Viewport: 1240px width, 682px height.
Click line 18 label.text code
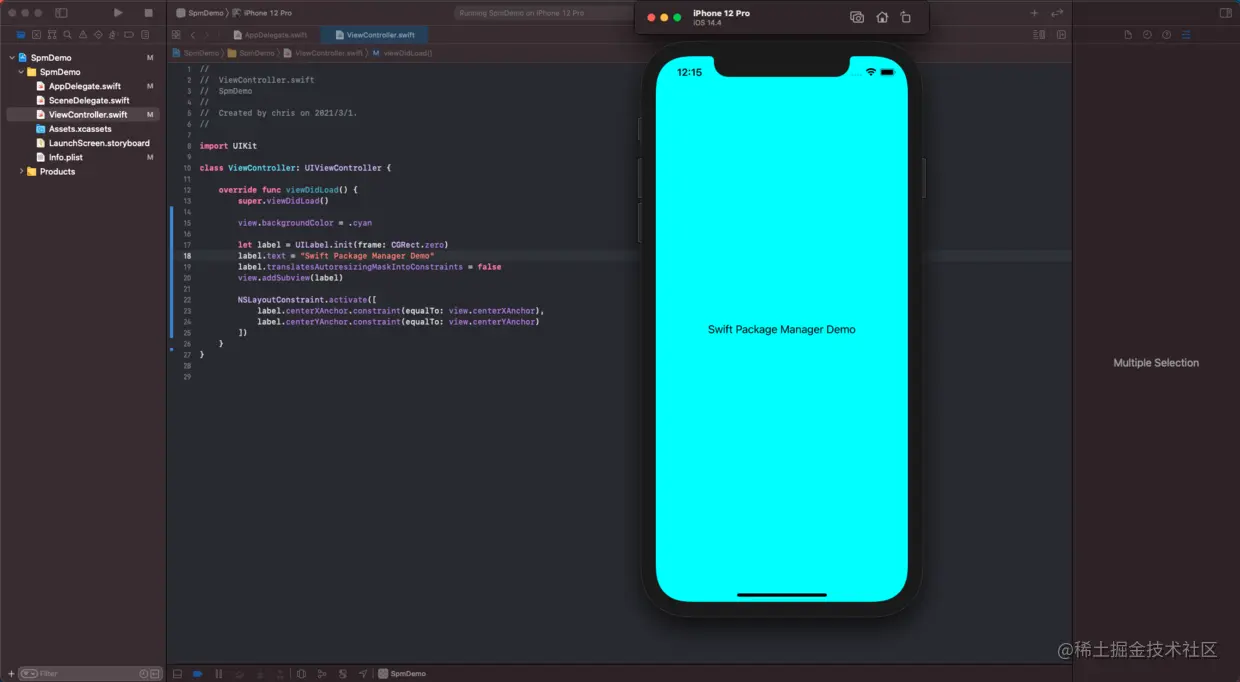click(x=336, y=256)
